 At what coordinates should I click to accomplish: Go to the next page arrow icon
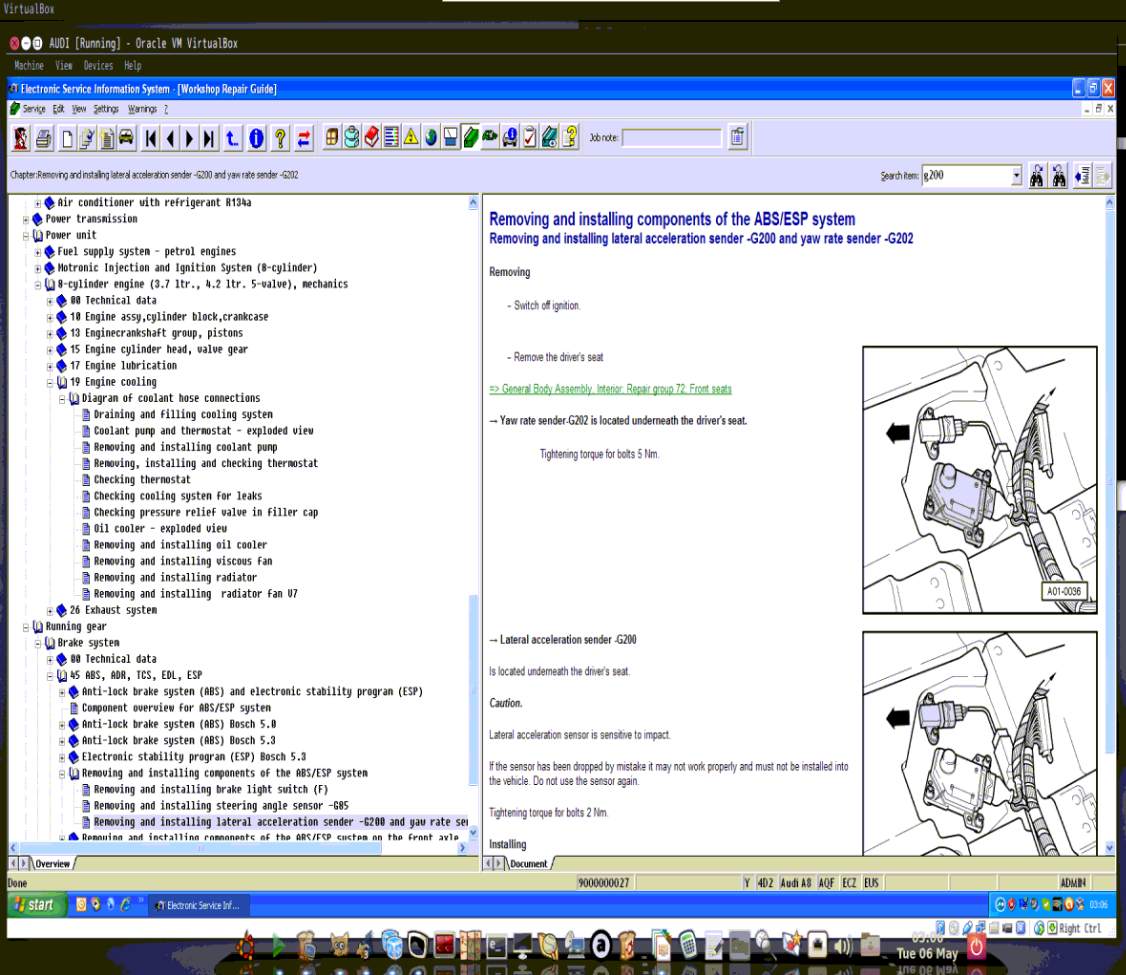point(190,138)
